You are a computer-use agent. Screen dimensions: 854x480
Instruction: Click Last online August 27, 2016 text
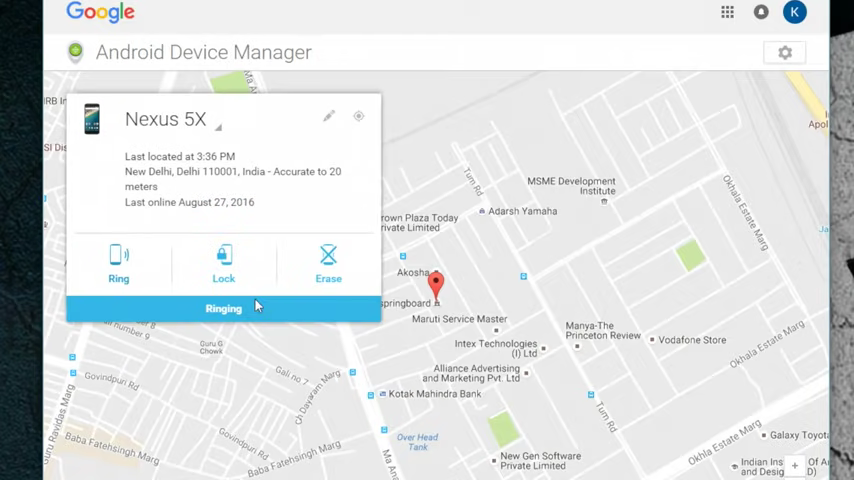[x=190, y=202]
